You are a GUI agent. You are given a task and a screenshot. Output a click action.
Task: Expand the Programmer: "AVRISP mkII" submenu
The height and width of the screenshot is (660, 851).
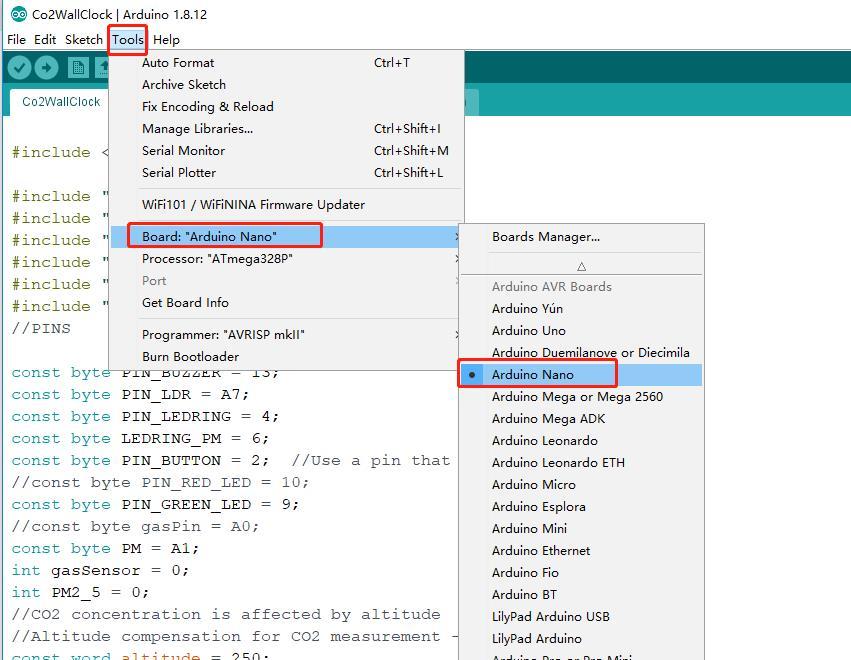pyautogui.click(x=287, y=334)
